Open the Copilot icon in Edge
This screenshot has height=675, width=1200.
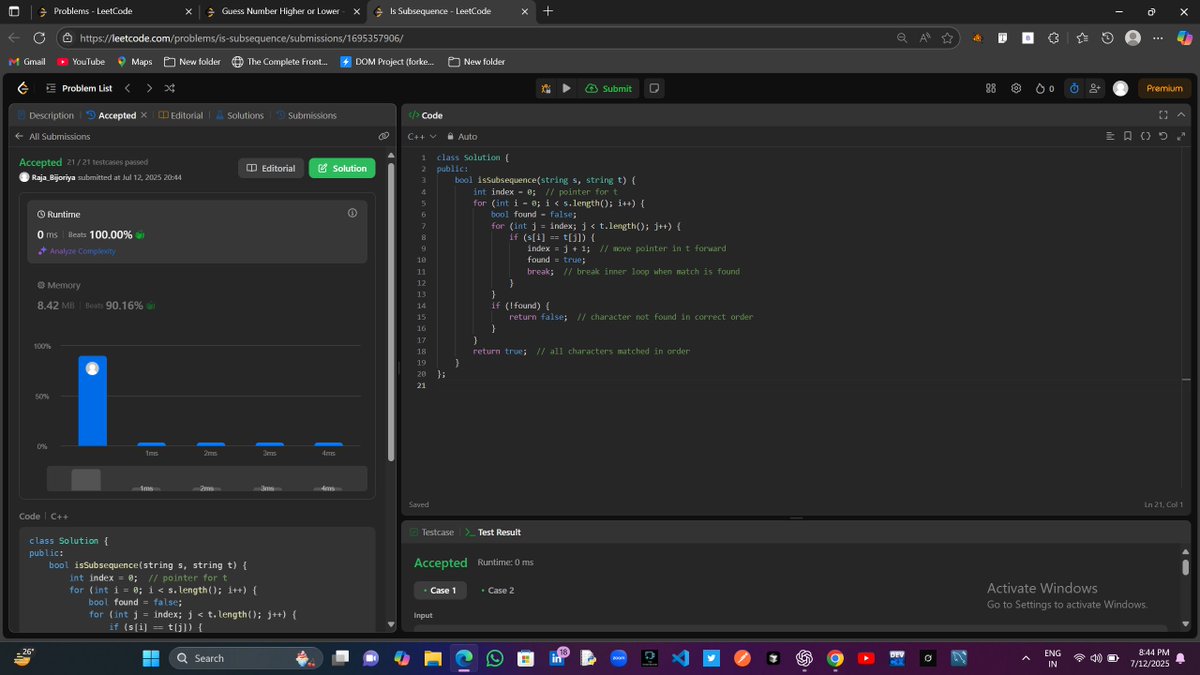pos(1185,38)
